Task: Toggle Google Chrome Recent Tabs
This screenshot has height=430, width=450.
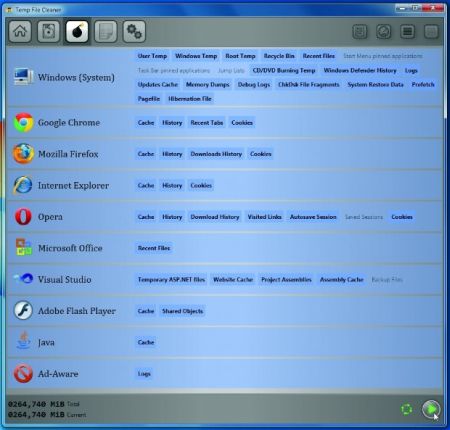Action: click(207, 123)
